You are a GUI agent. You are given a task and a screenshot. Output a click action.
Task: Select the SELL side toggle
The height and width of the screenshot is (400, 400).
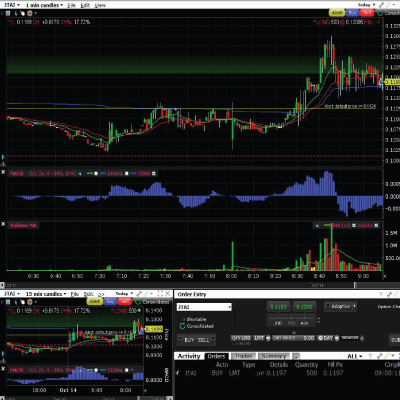(x=203, y=340)
